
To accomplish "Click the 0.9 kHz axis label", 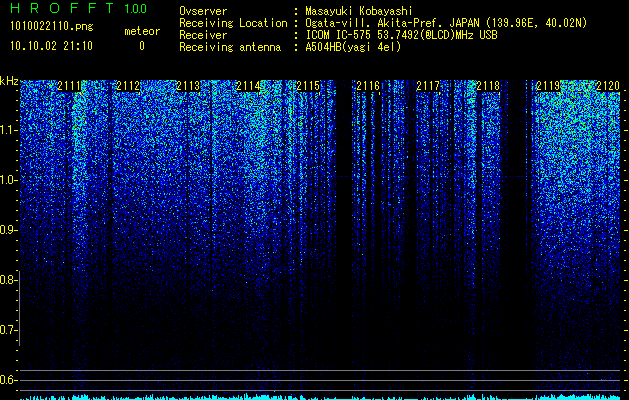I will pos(8,230).
